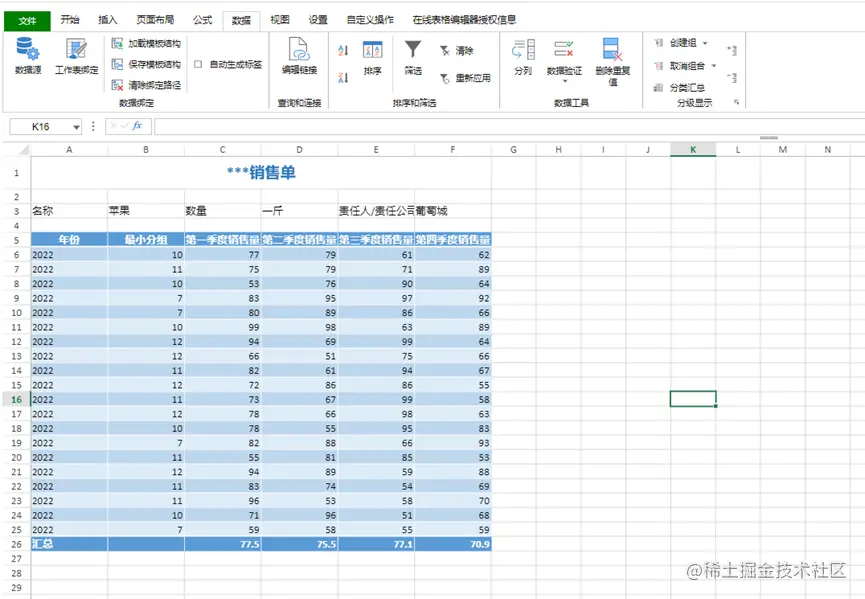The width and height of the screenshot is (865, 599).
Task: Sort descending with the Z-A icon
Action: [x=343, y=78]
